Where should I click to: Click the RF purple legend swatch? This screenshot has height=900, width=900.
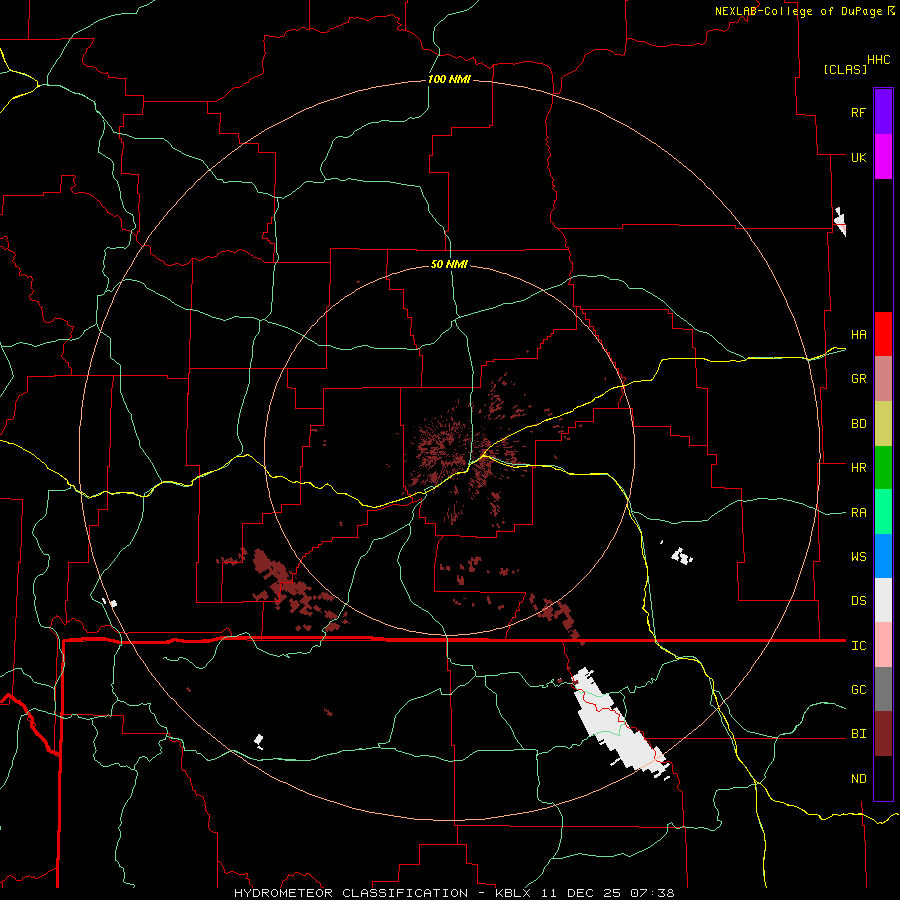(x=883, y=112)
